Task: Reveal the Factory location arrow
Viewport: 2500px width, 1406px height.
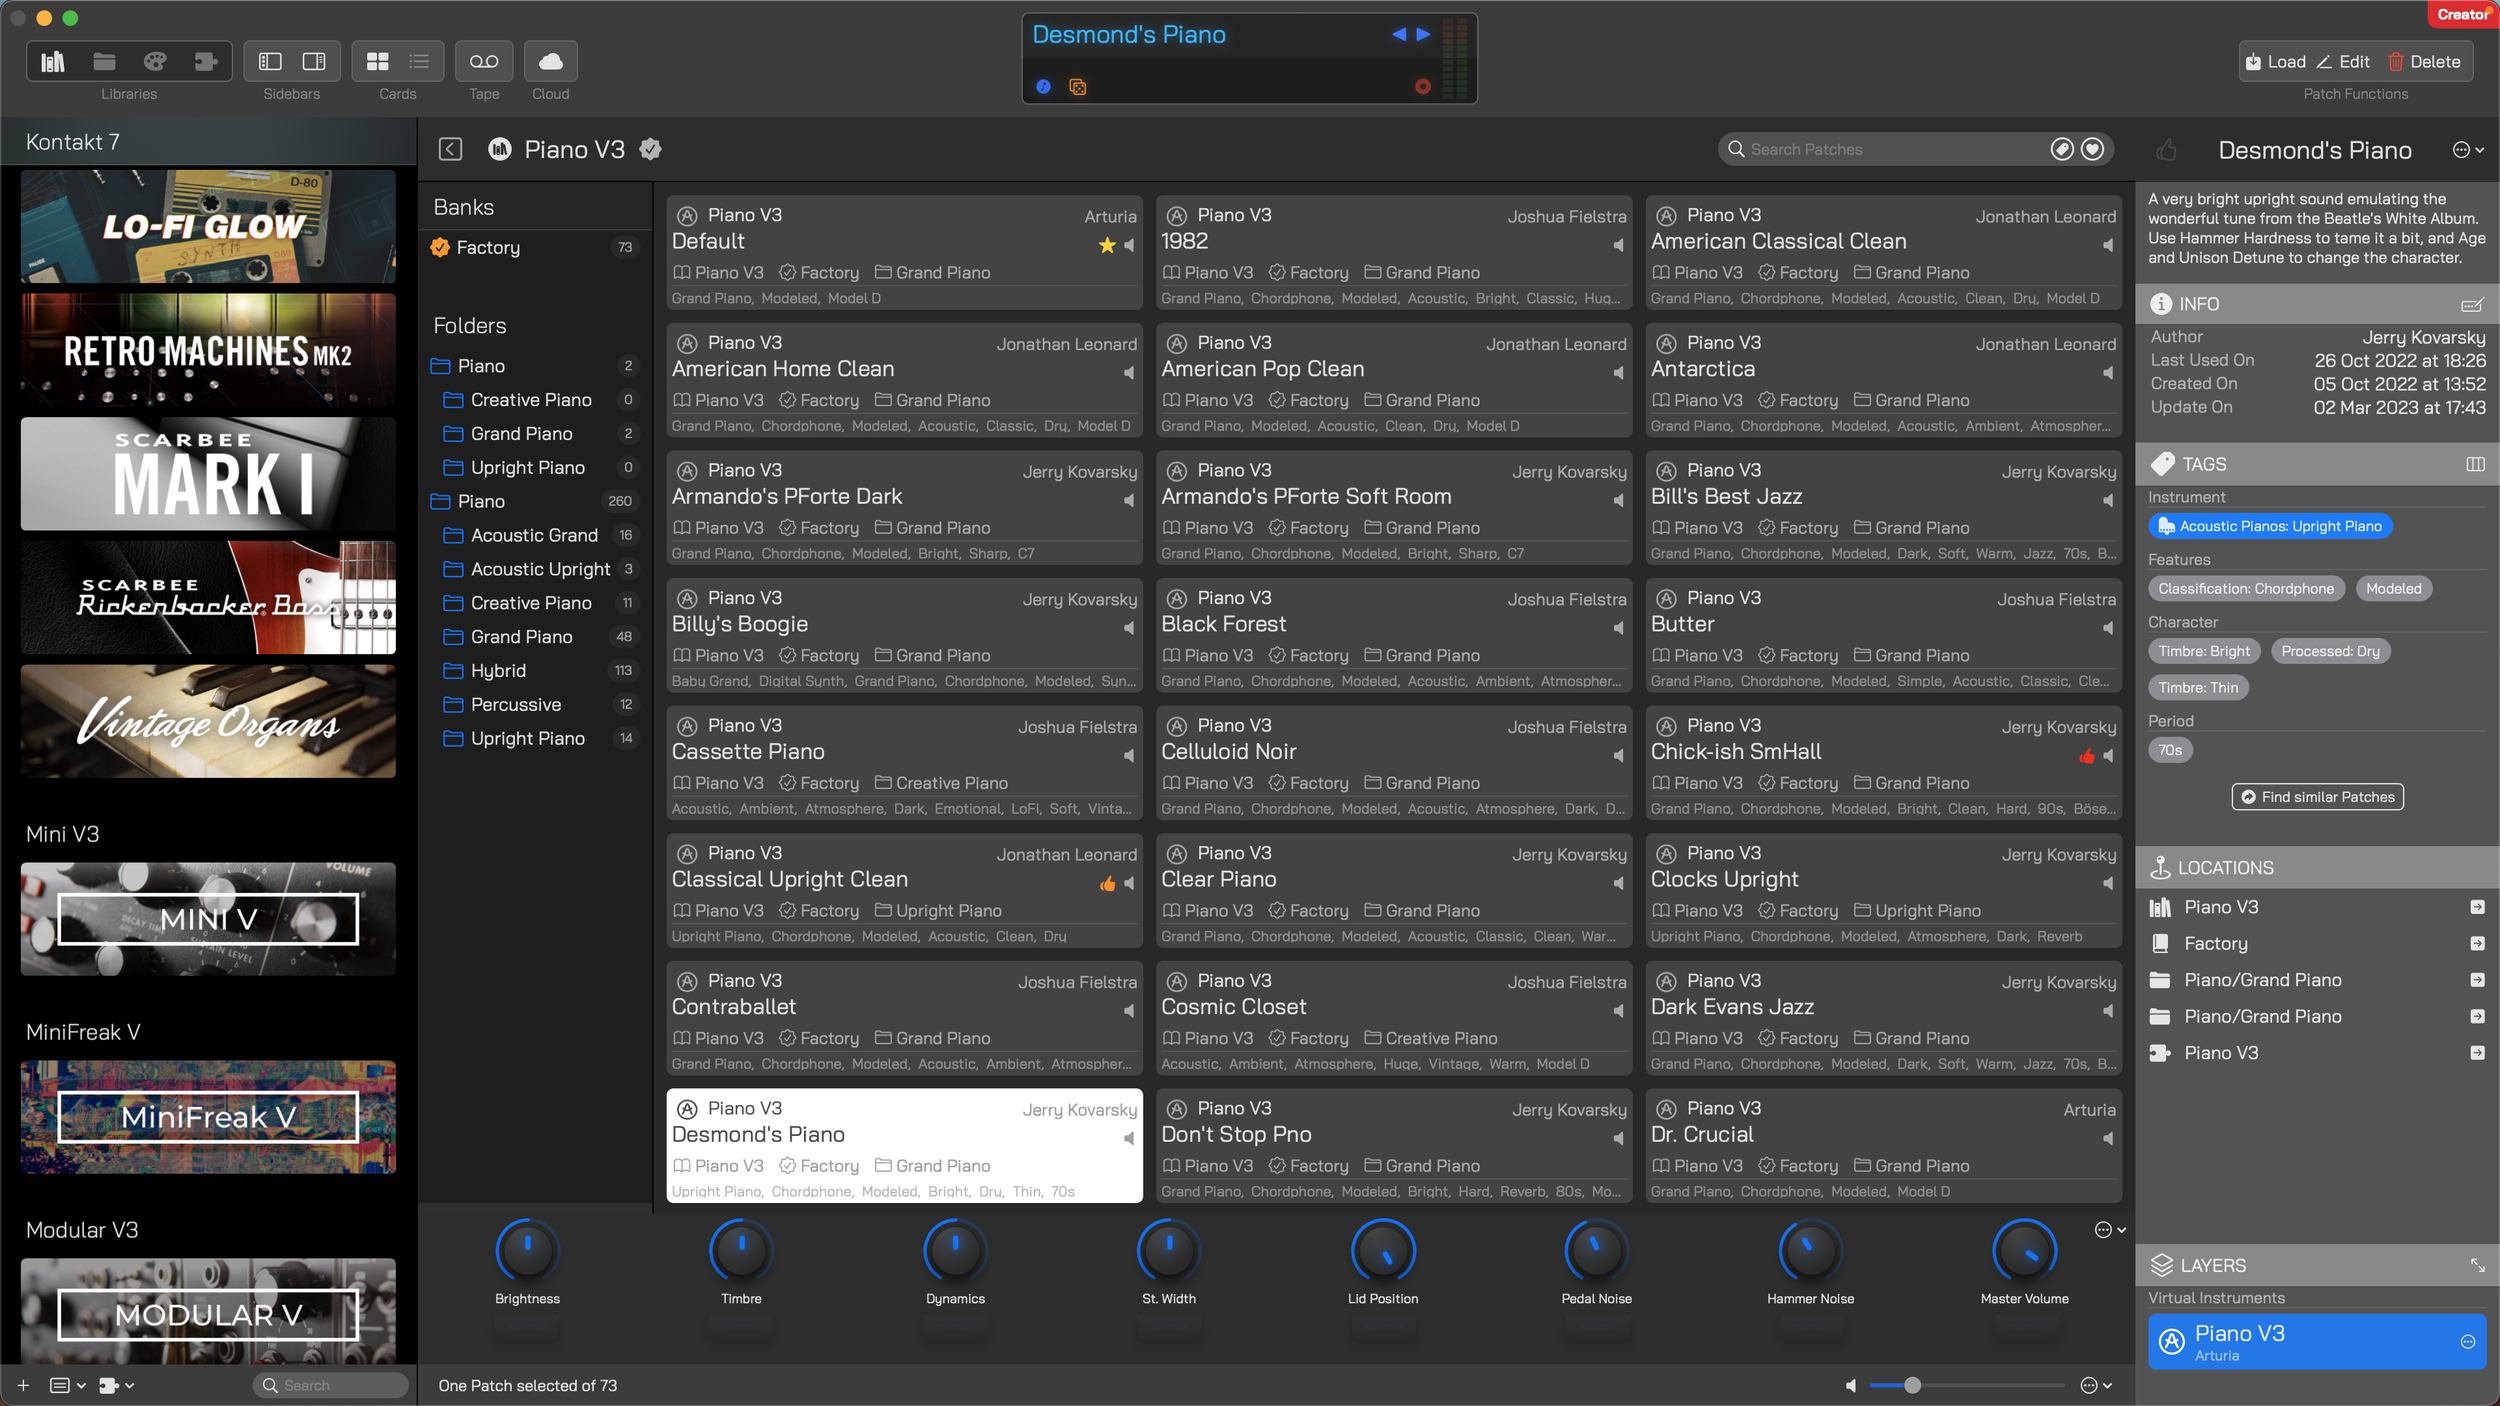Action: coord(2477,943)
